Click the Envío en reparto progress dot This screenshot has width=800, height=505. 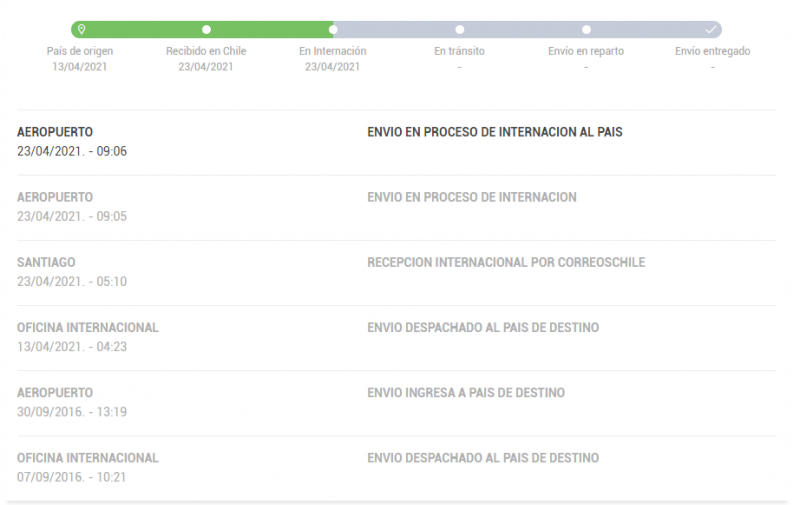(586, 29)
